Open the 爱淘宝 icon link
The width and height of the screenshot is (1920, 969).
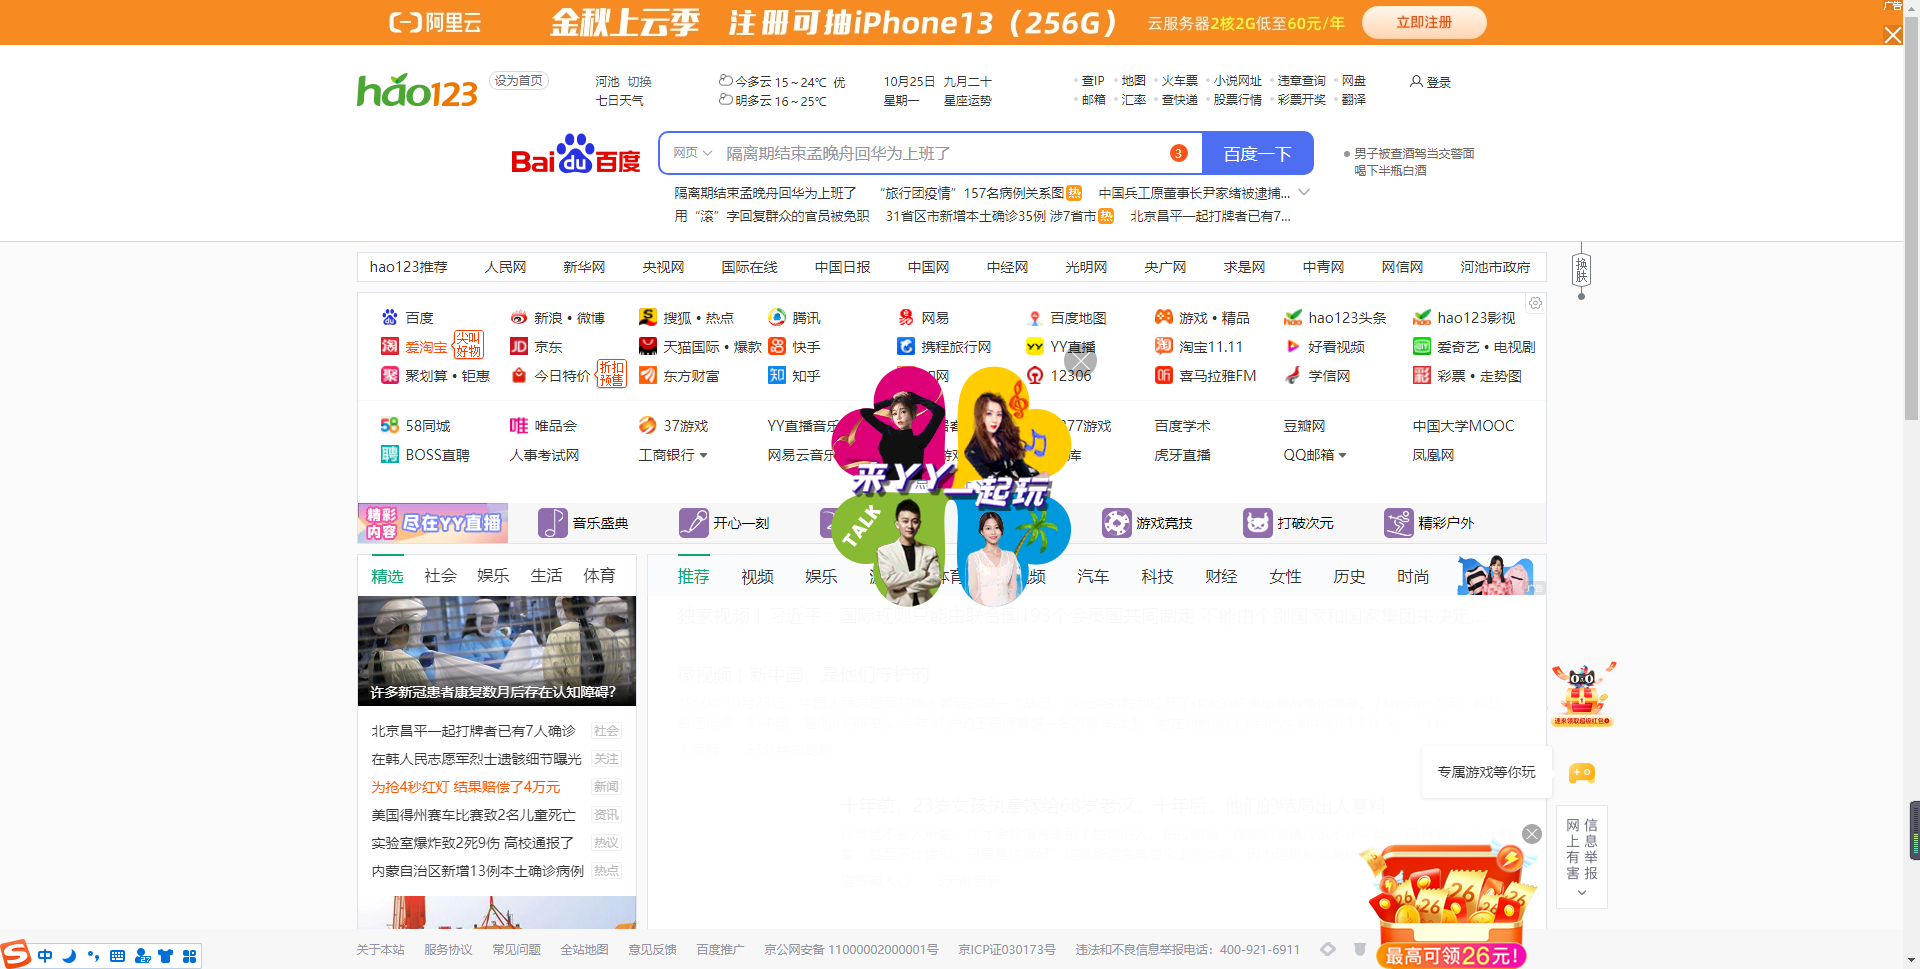(x=389, y=346)
